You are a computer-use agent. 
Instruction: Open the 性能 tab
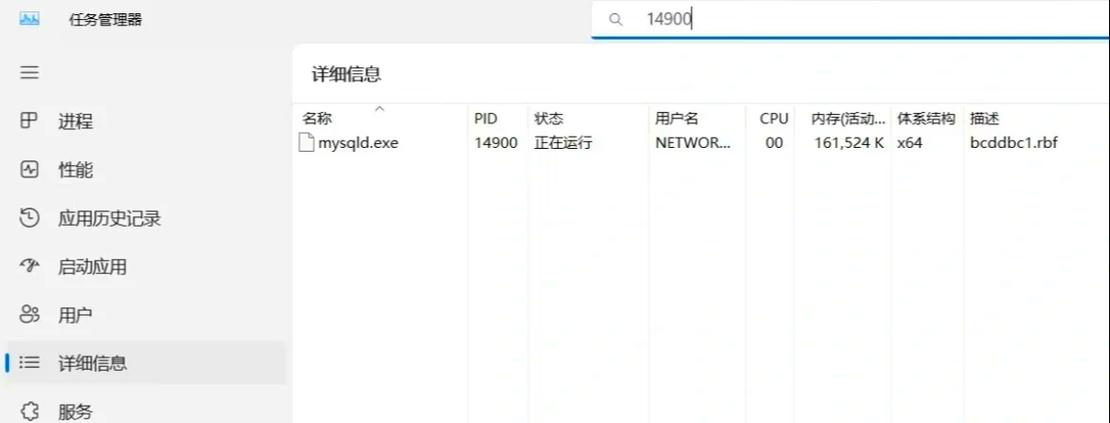(x=146, y=170)
